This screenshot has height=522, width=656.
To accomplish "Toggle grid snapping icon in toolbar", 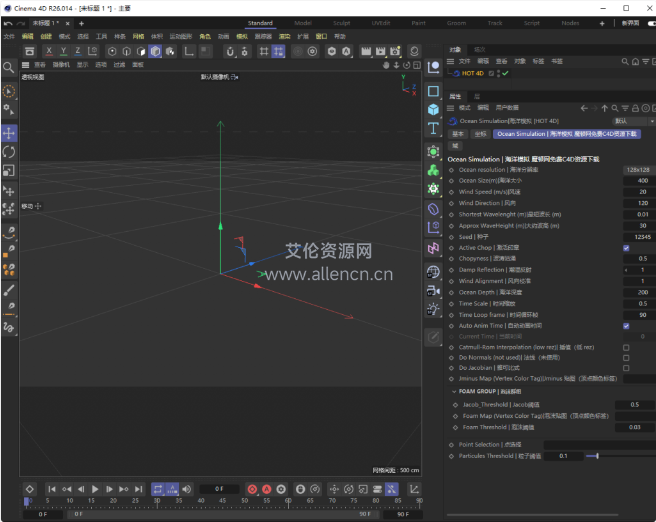I will [278, 51].
